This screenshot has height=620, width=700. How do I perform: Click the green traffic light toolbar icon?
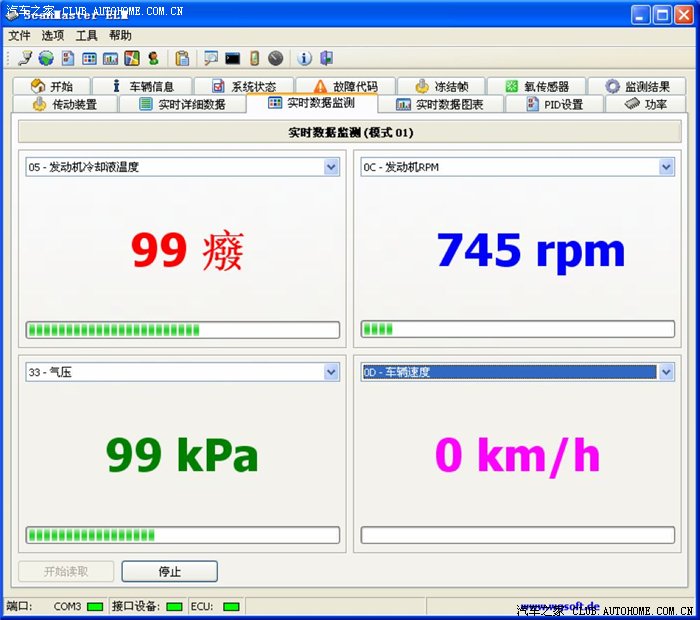(x=153, y=59)
